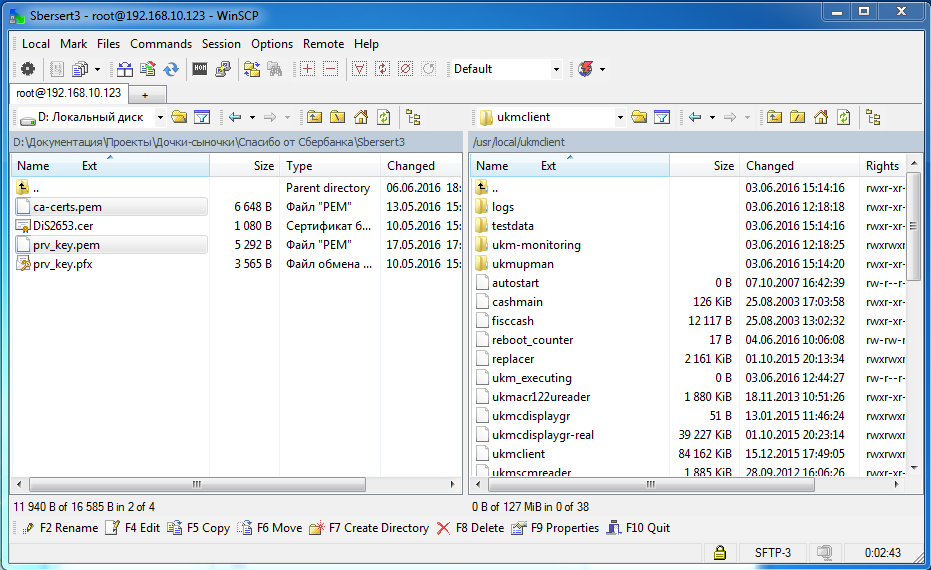Open the terminal console icon
931x570 pixels.
click(x=200, y=69)
